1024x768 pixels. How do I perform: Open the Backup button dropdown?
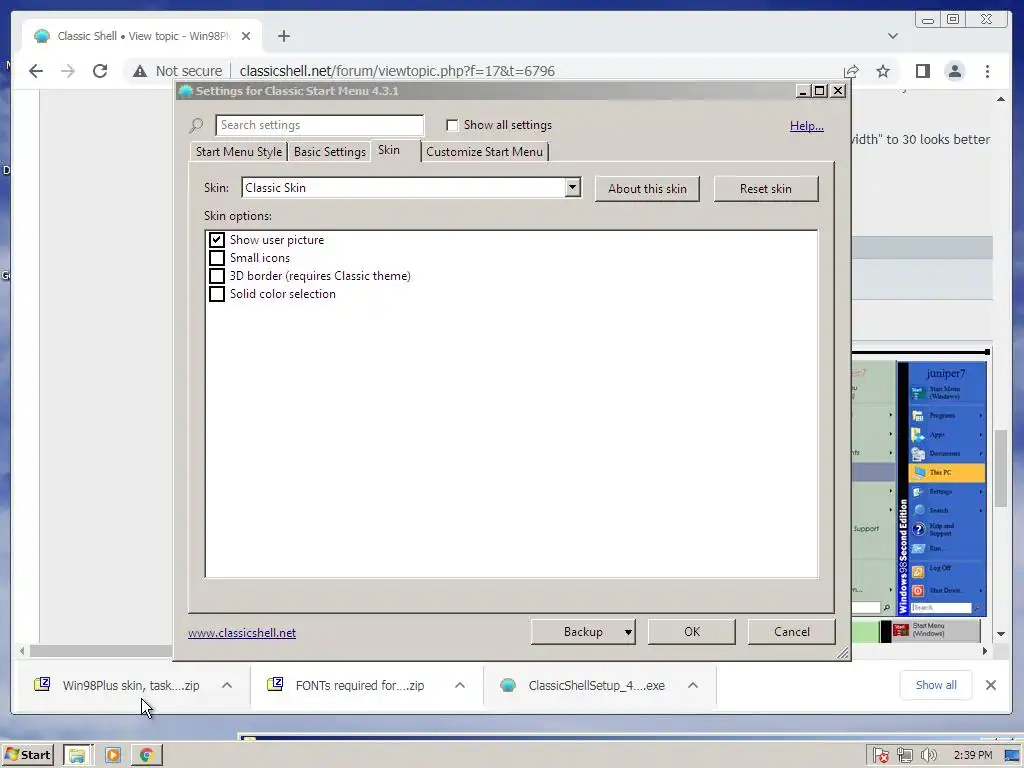[628, 632]
